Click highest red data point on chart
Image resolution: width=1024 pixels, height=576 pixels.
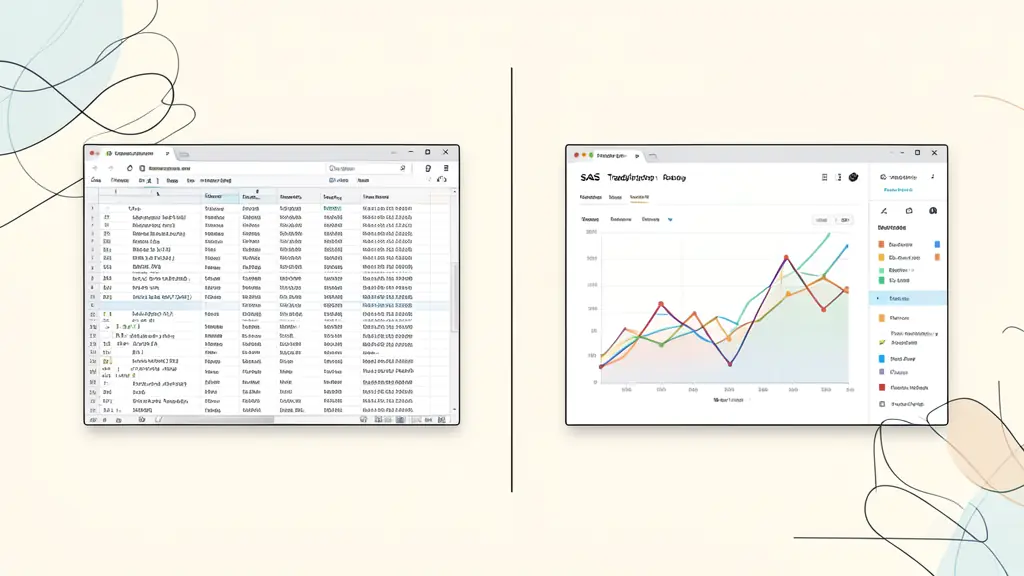pos(786,258)
